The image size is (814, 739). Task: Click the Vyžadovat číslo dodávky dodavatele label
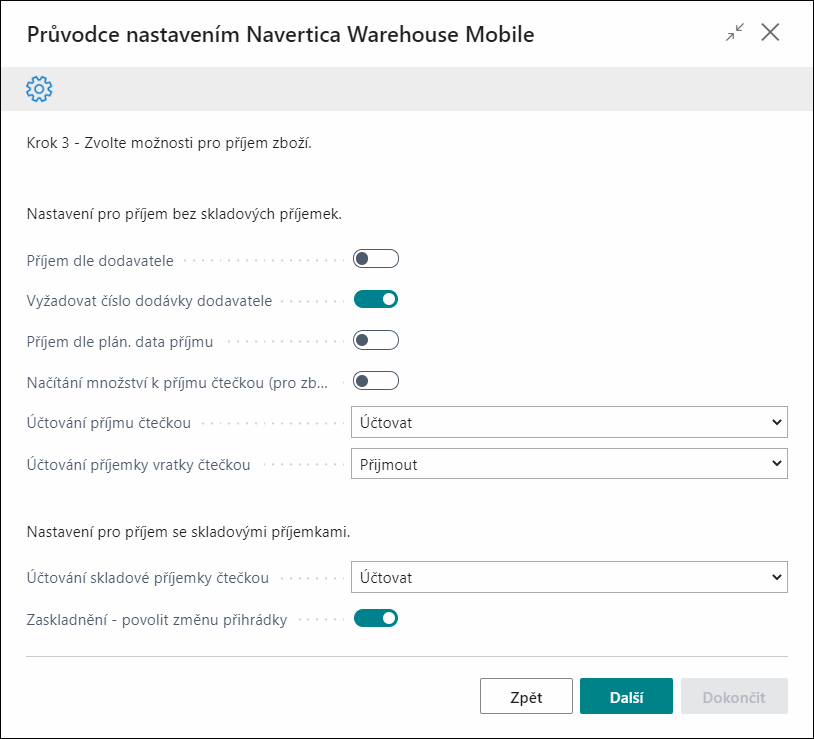tap(150, 301)
